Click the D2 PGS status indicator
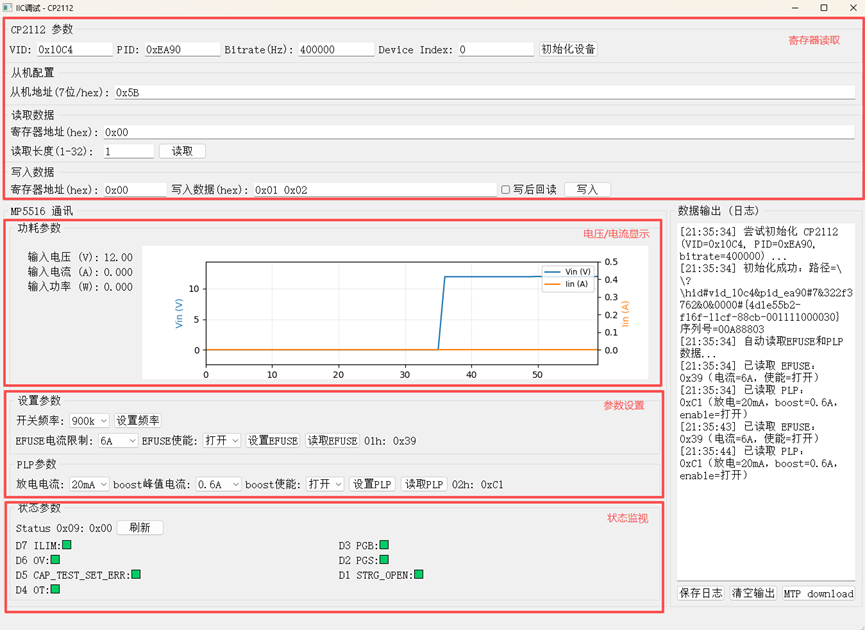 coord(383,560)
